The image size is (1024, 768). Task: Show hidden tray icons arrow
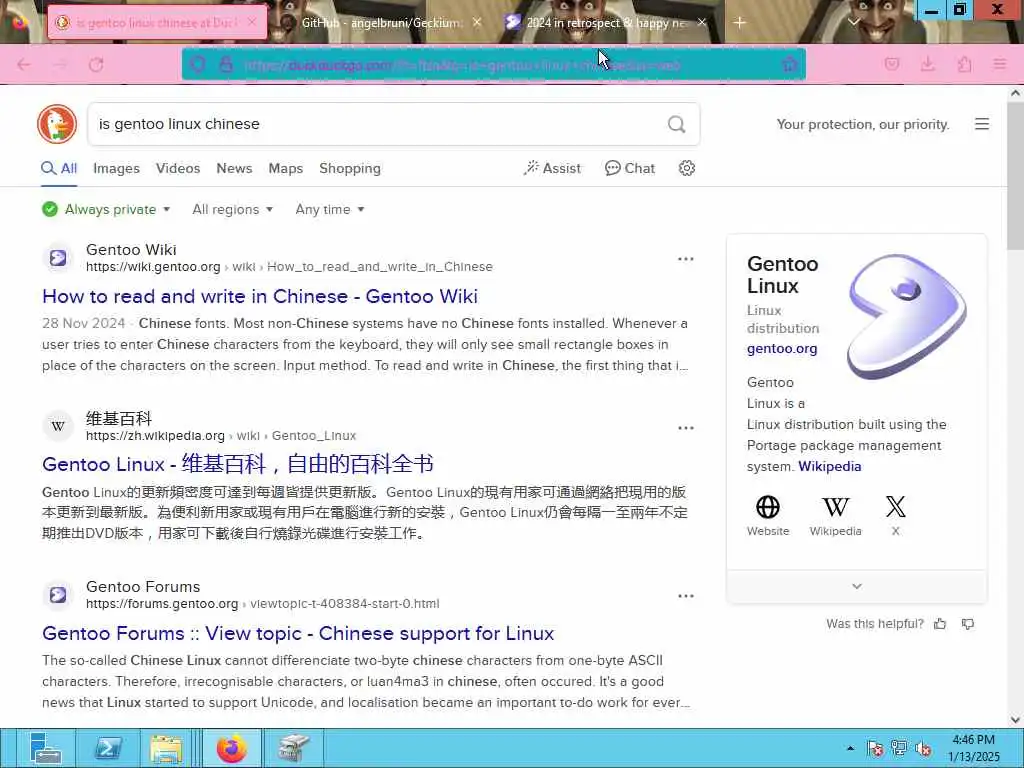coord(850,748)
